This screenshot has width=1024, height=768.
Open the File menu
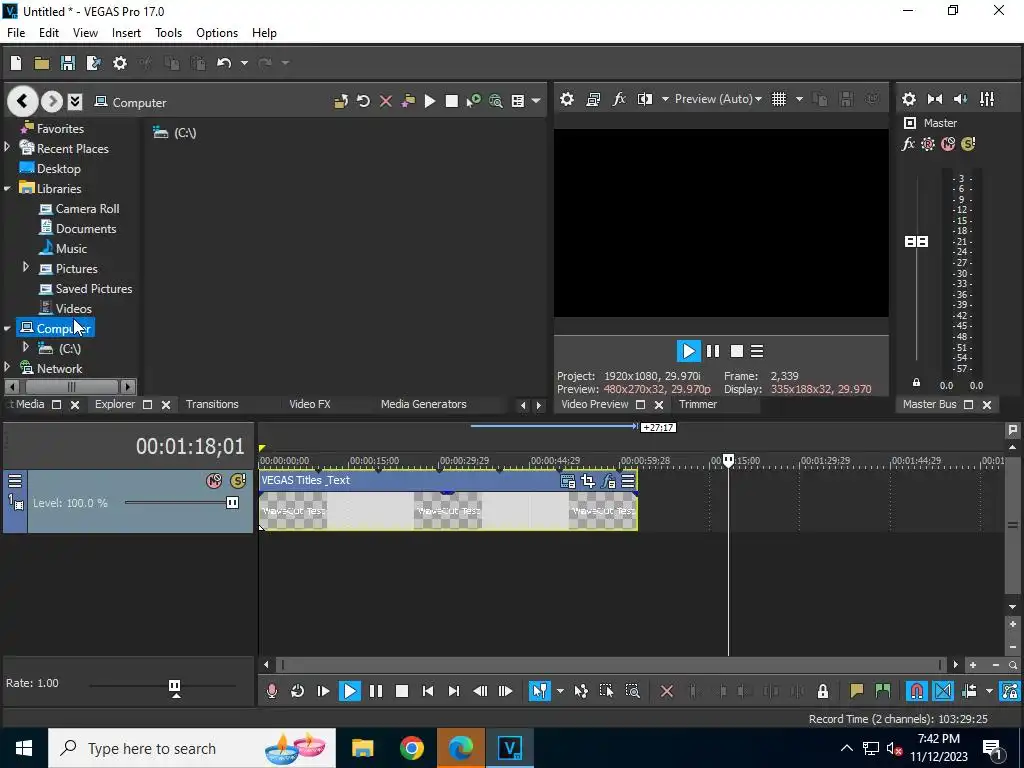pos(16,33)
